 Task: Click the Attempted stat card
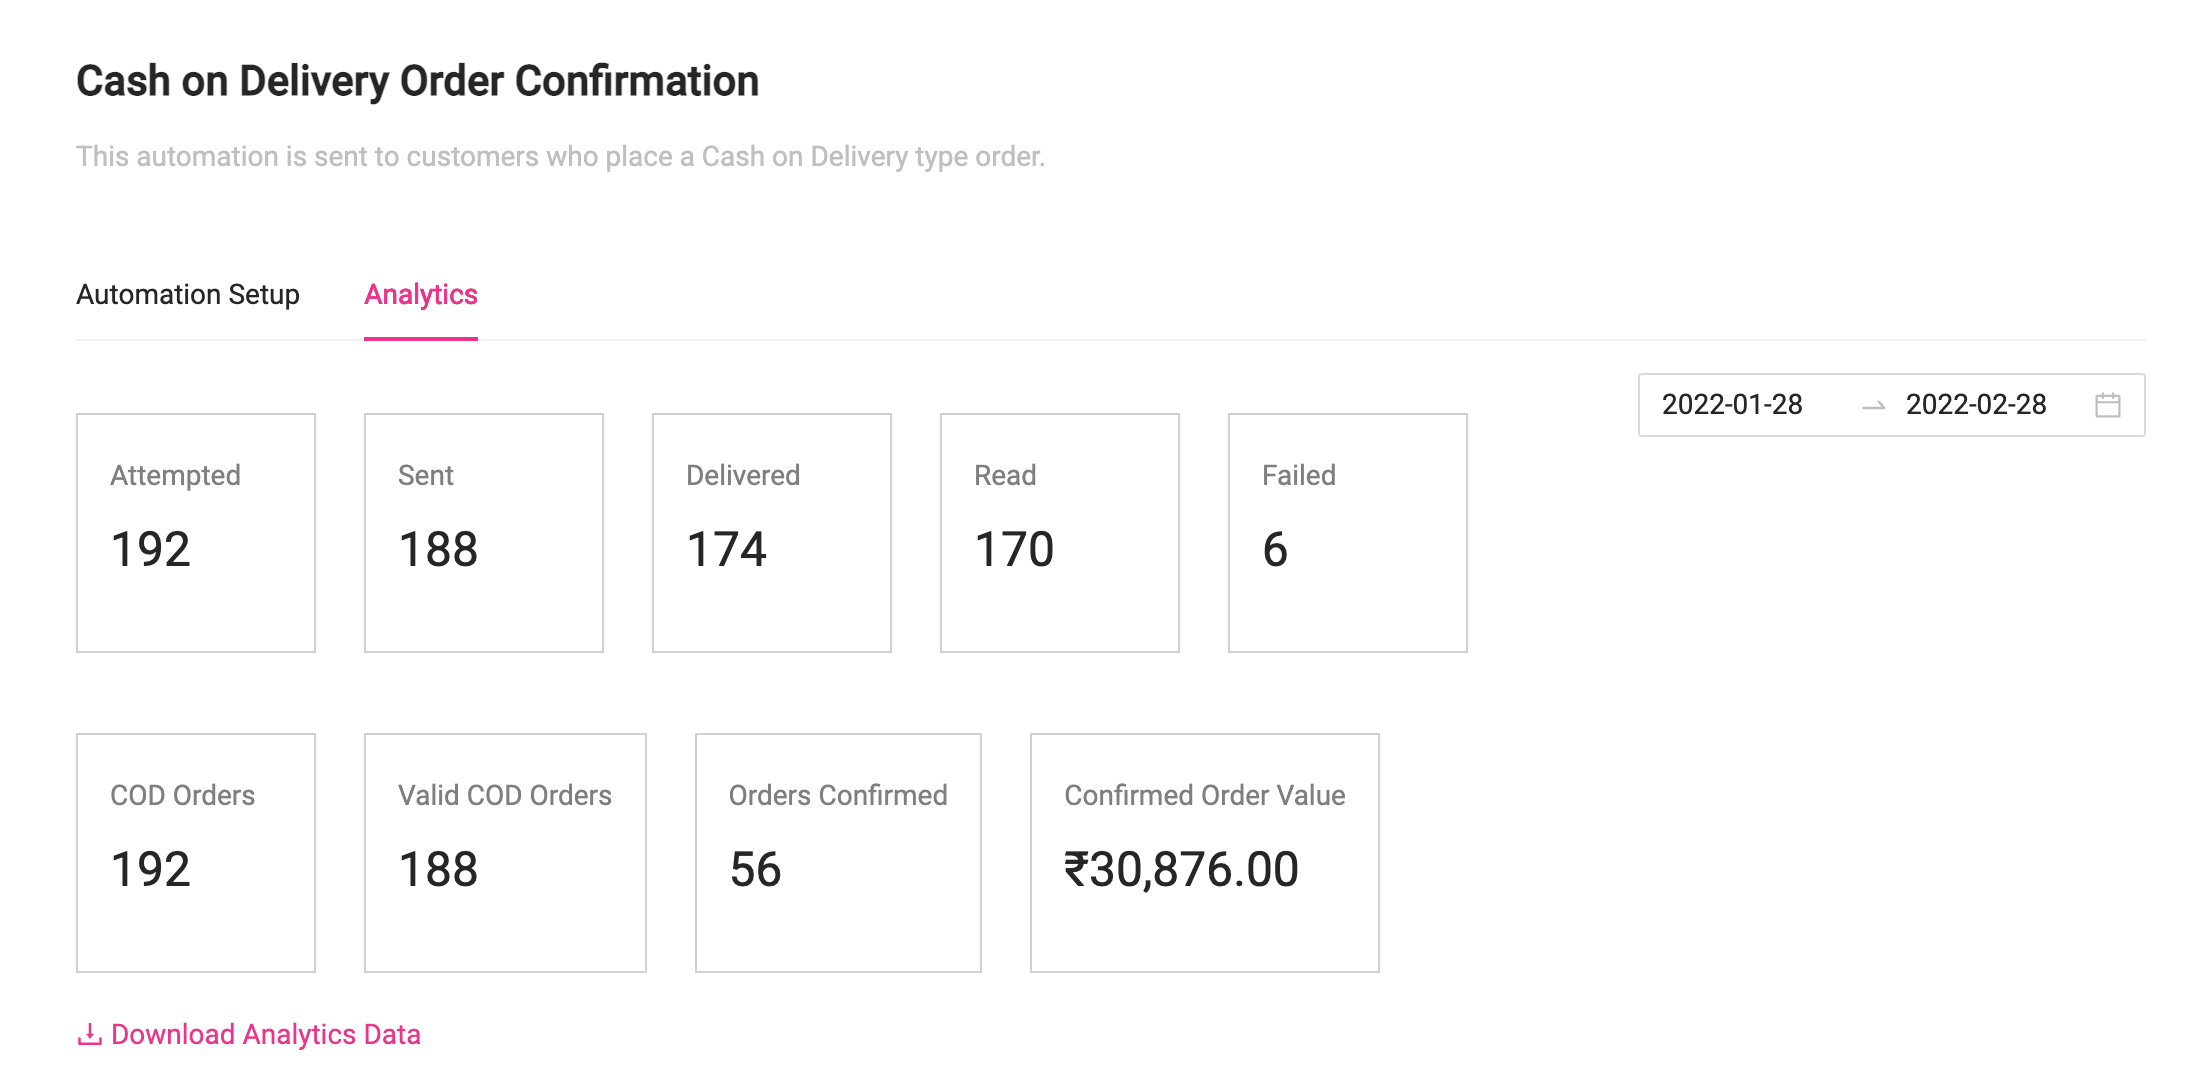[x=196, y=533]
